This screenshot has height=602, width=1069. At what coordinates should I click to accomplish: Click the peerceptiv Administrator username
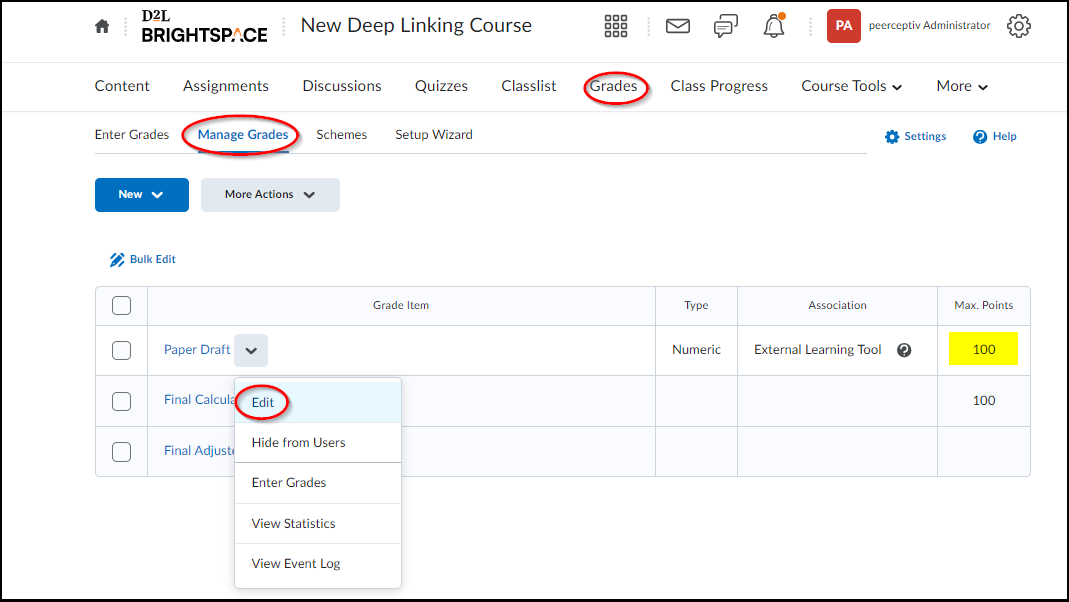(929, 25)
